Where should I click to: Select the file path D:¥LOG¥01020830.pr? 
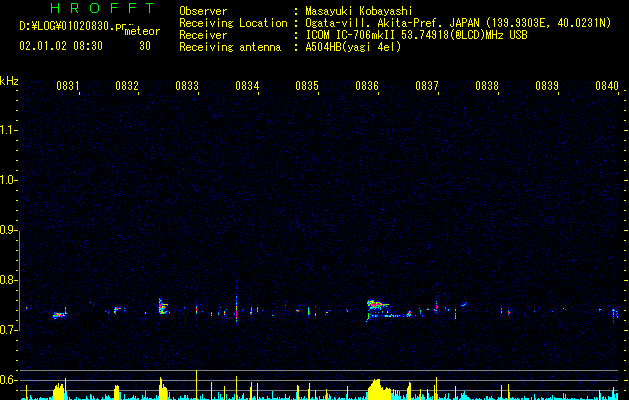73,26
